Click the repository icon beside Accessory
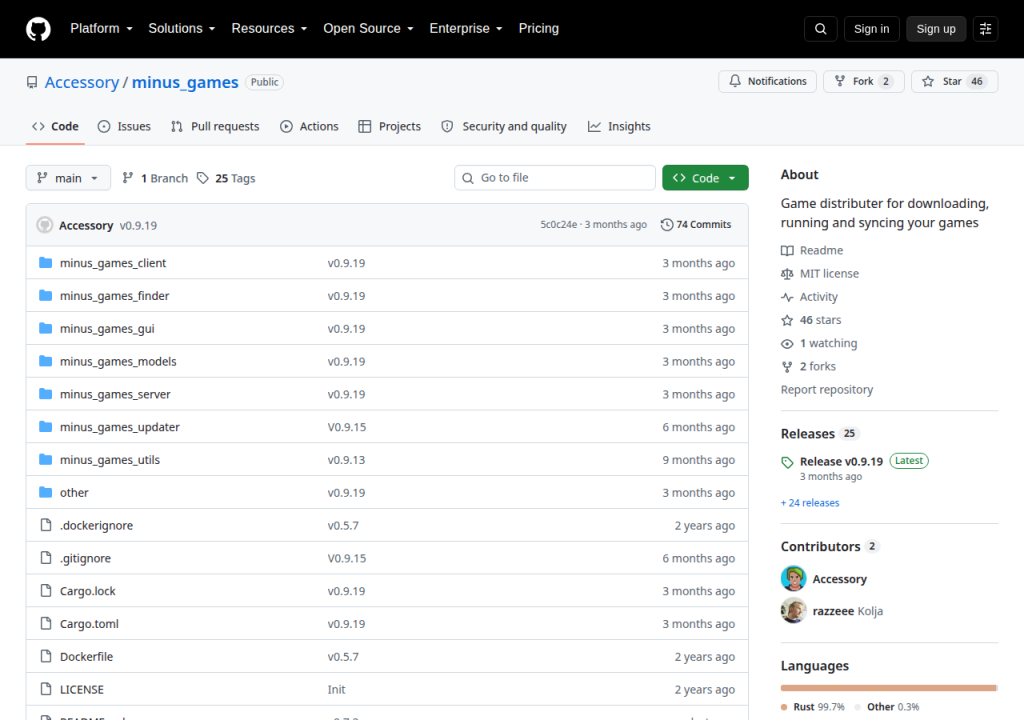This screenshot has width=1024, height=720. pos(32,82)
